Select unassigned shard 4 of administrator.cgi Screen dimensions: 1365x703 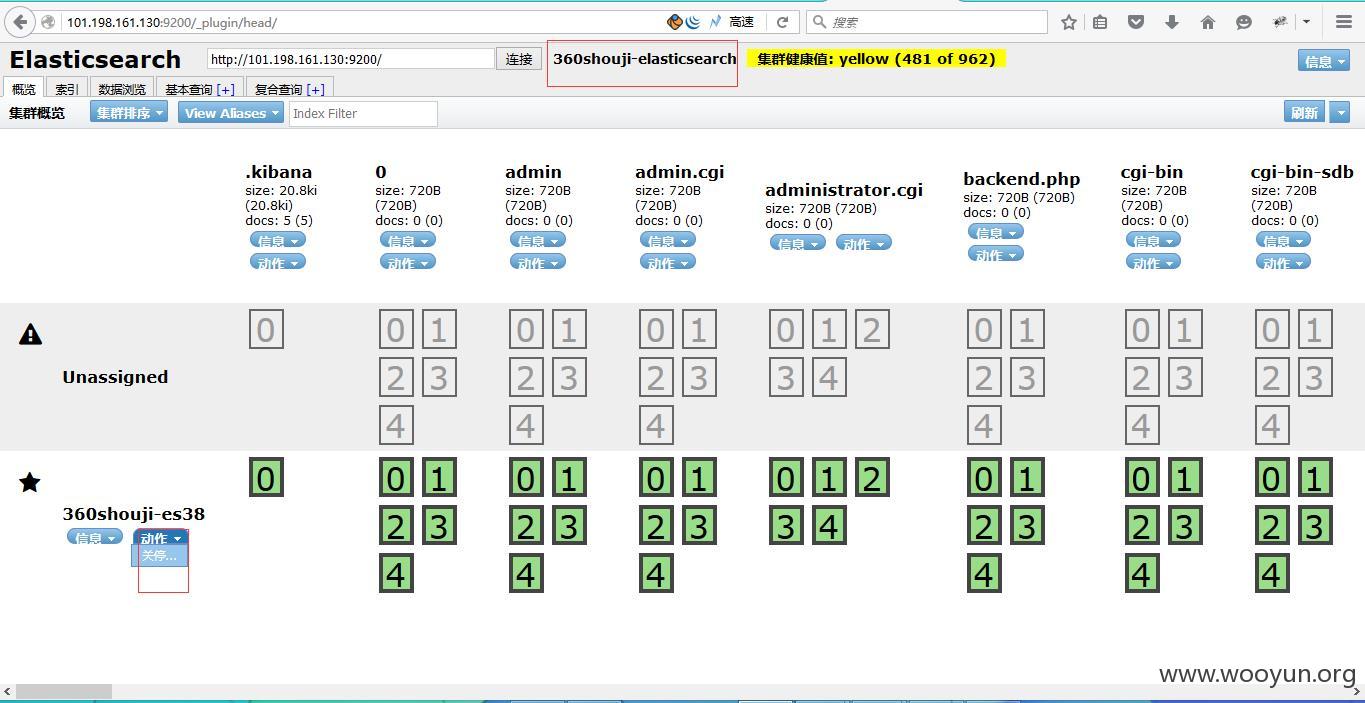(x=829, y=378)
